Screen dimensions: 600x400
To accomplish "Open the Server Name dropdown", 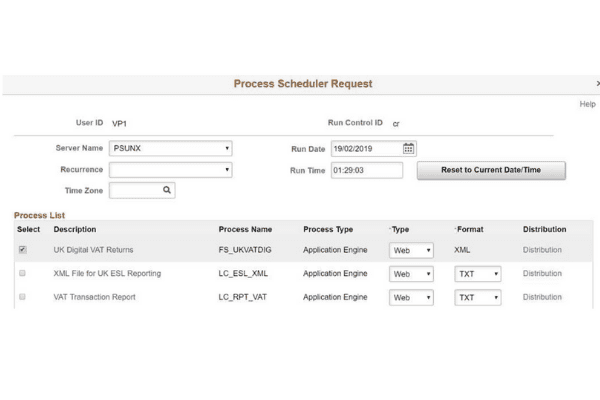I will (171, 148).
